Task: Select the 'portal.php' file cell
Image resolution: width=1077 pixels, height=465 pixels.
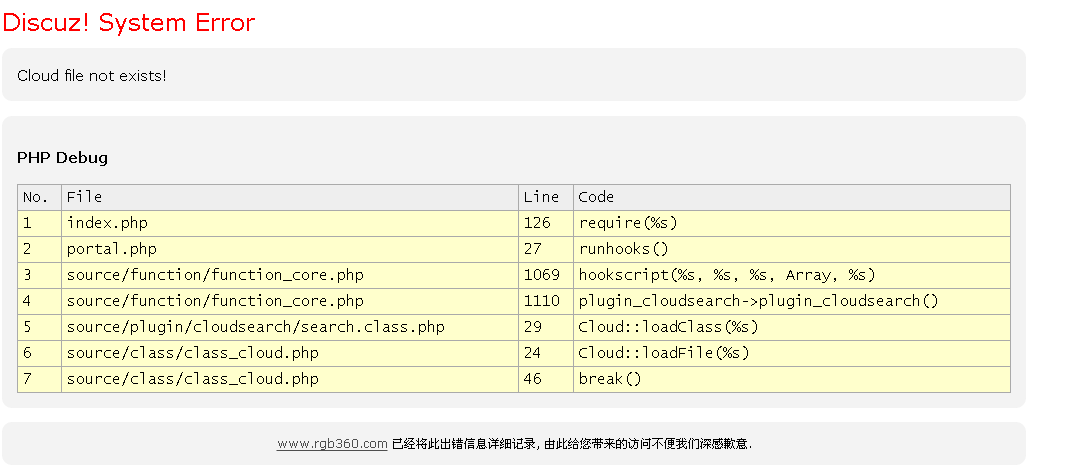Action: tap(290, 249)
